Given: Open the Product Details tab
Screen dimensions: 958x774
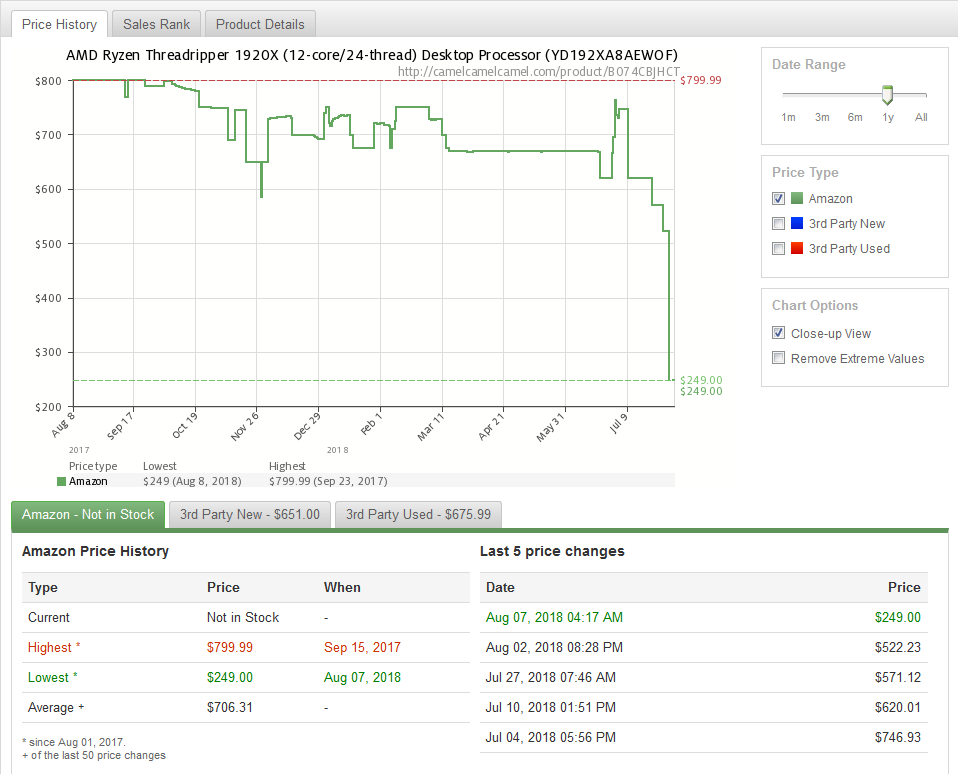Looking at the screenshot, I should 260,24.
